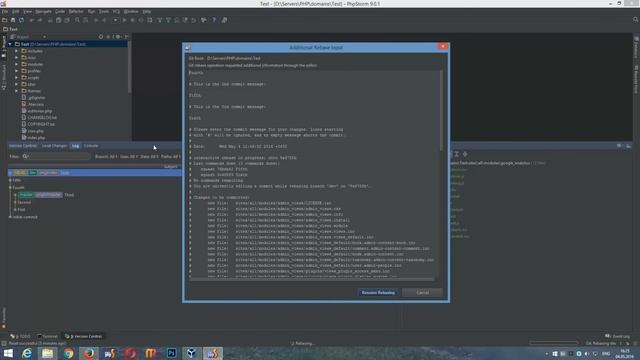Open the View menu

pyautogui.click(x=27, y=11)
